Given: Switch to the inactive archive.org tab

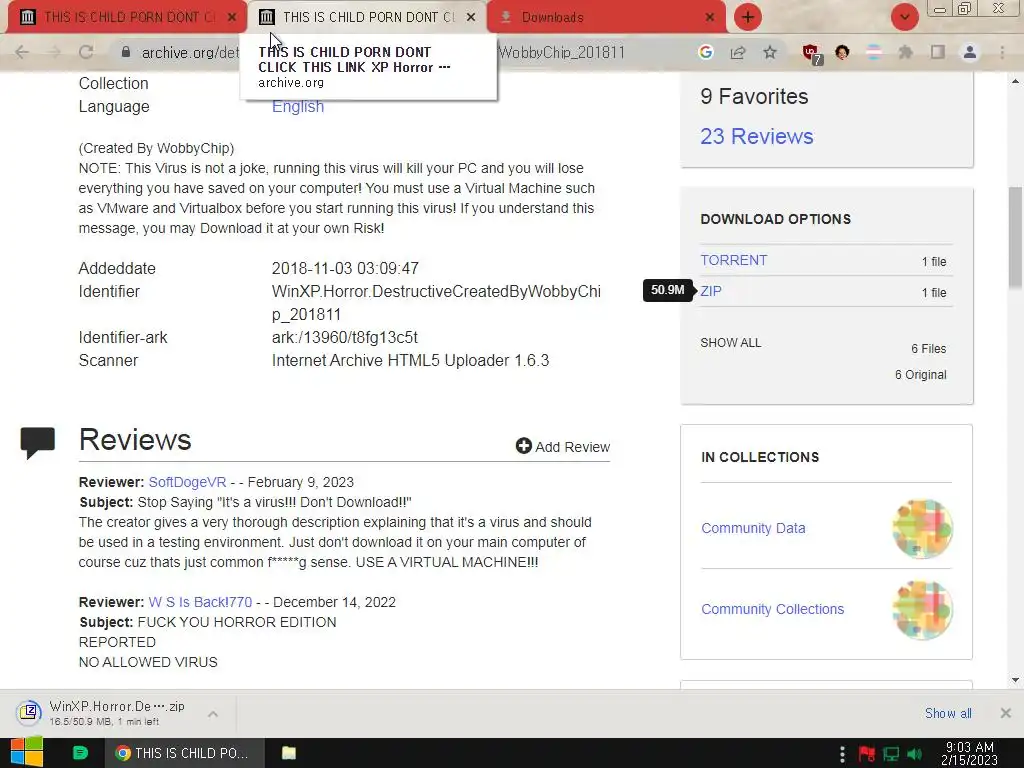Looking at the screenshot, I should [127, 18].
